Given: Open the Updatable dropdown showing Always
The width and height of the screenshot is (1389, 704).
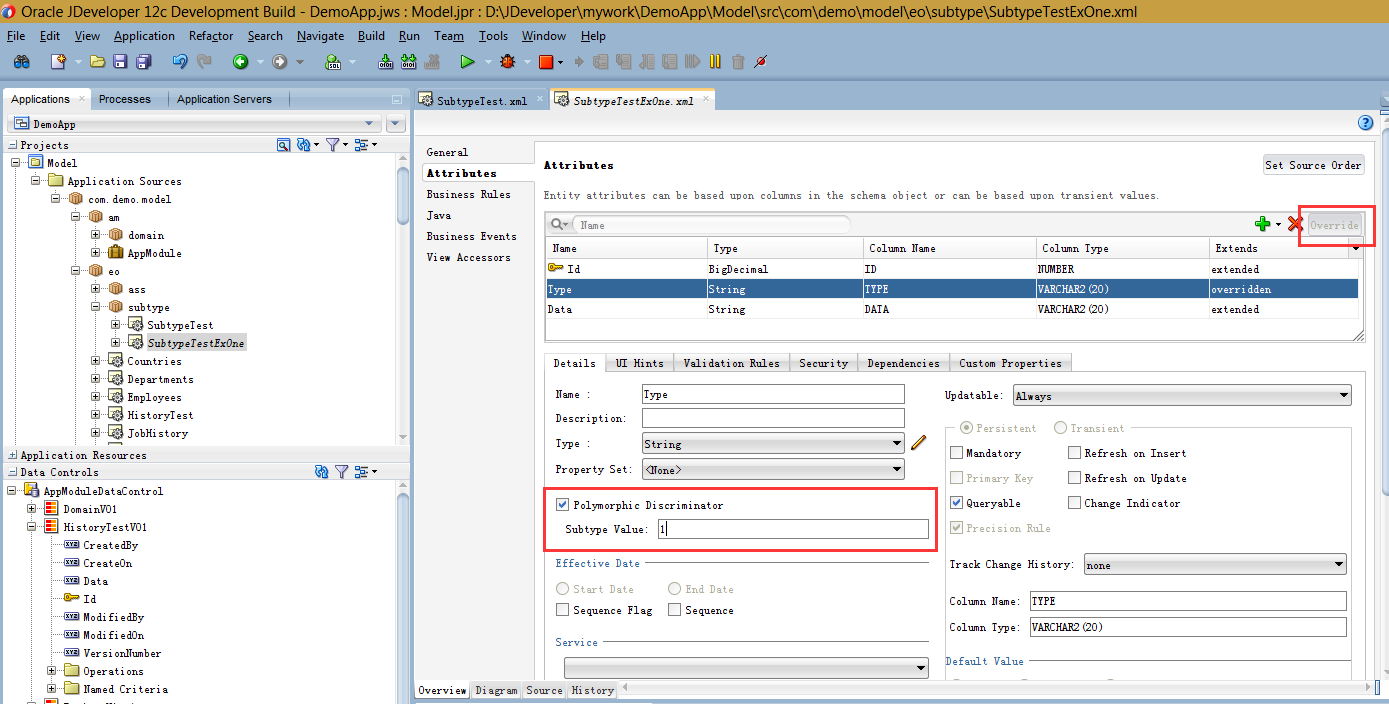Looking at the screenshot, I should [1182, 396].
